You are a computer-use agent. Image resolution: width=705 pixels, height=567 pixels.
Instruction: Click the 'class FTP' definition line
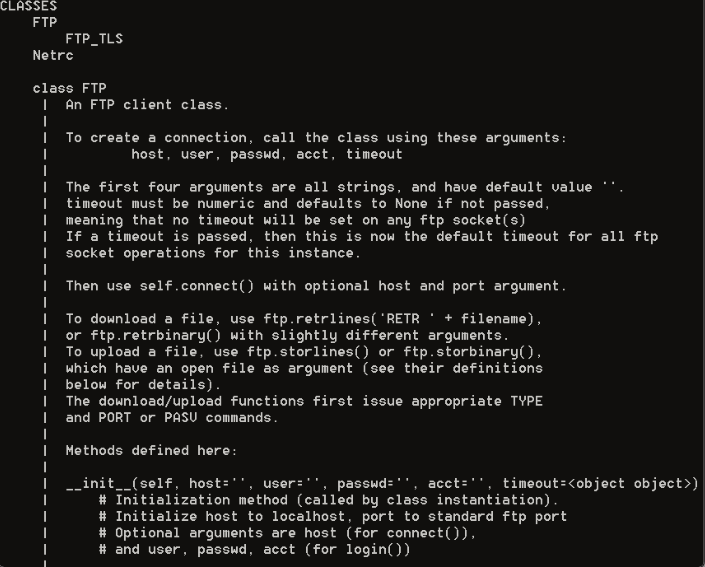[x=69, y=88]
